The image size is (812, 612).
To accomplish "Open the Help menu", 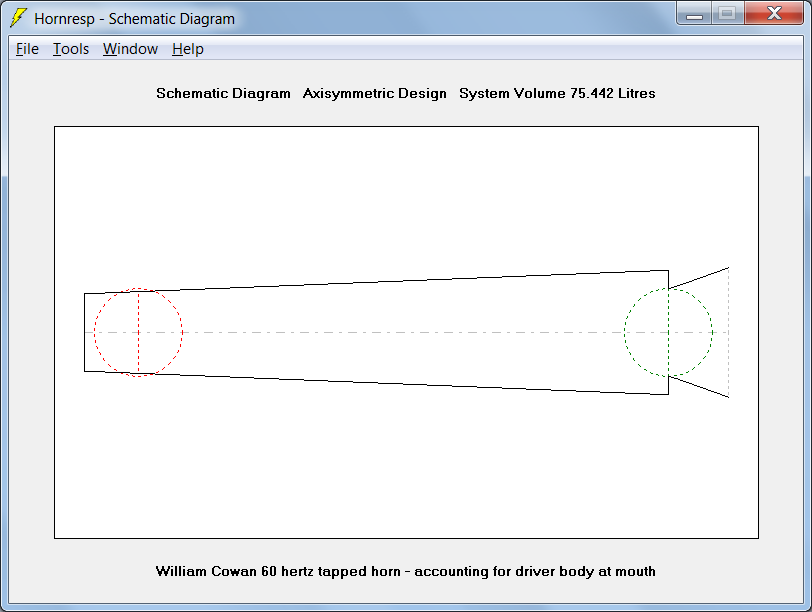I will pyautogui.click(x=187, y=49).
